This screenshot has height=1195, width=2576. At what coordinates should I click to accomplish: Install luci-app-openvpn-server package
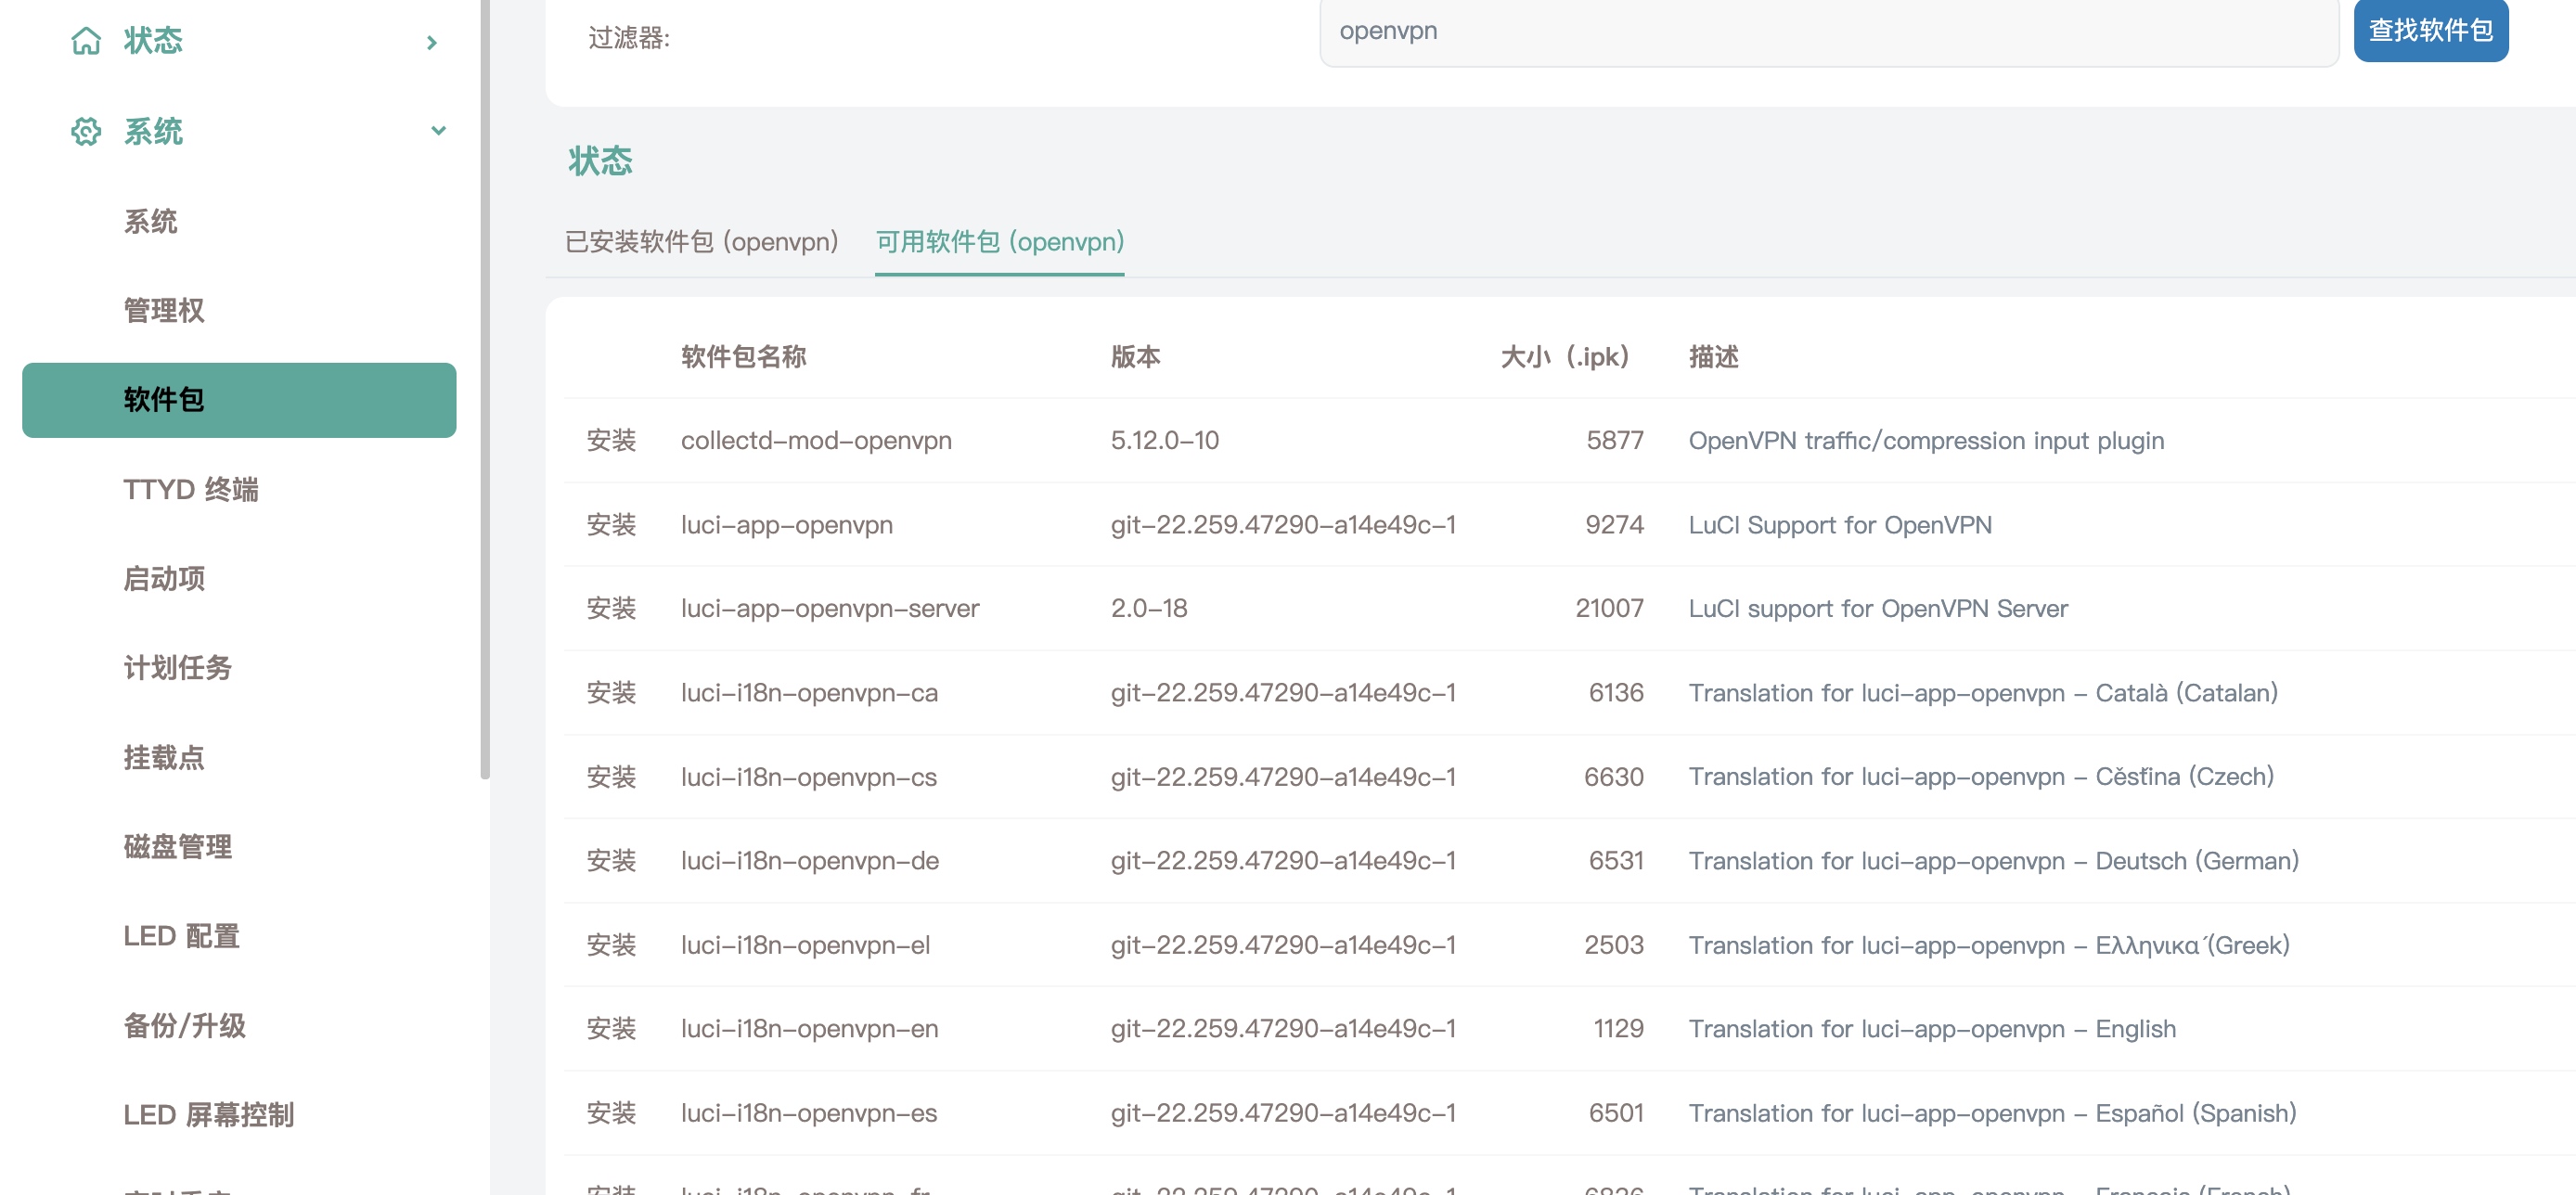pos(611,608)
